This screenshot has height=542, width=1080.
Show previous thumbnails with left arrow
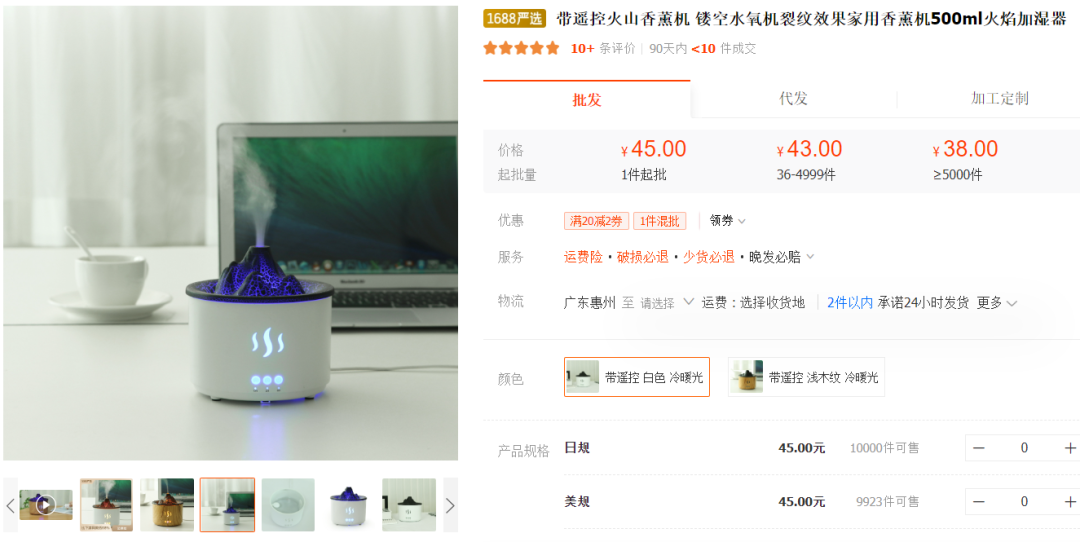10,505
